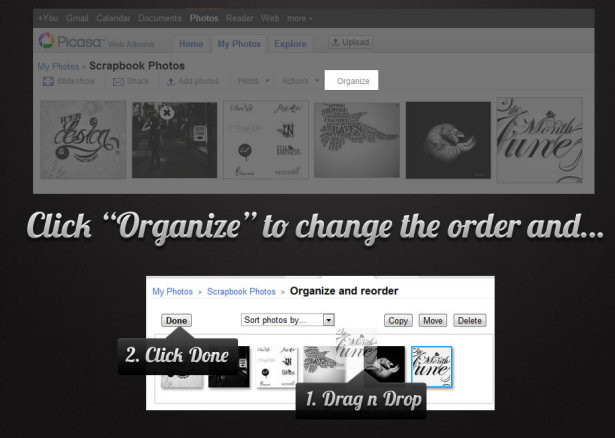This screenshot has width=615, height=438.
Task: Expand the more menu in top bar
Action: pyautogui.click(x=300, y=18)
